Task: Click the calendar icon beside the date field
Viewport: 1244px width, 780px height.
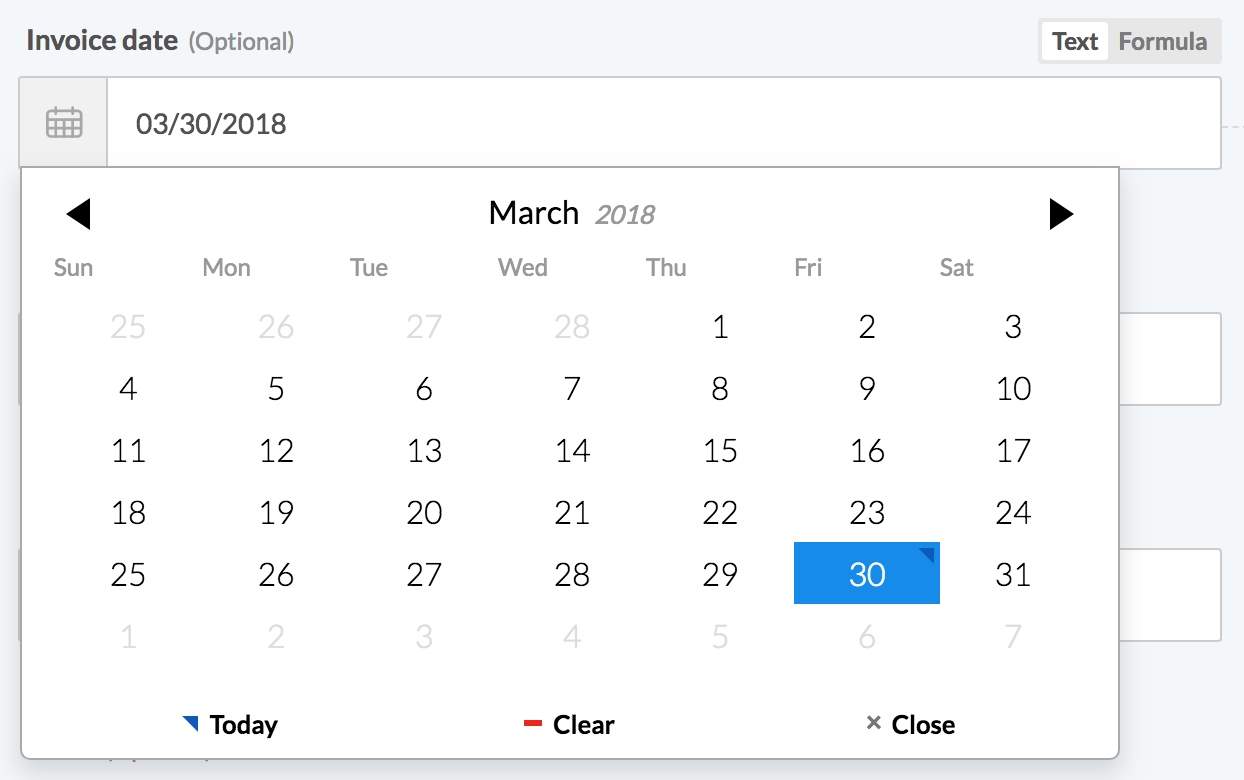Action: point(62,122)
